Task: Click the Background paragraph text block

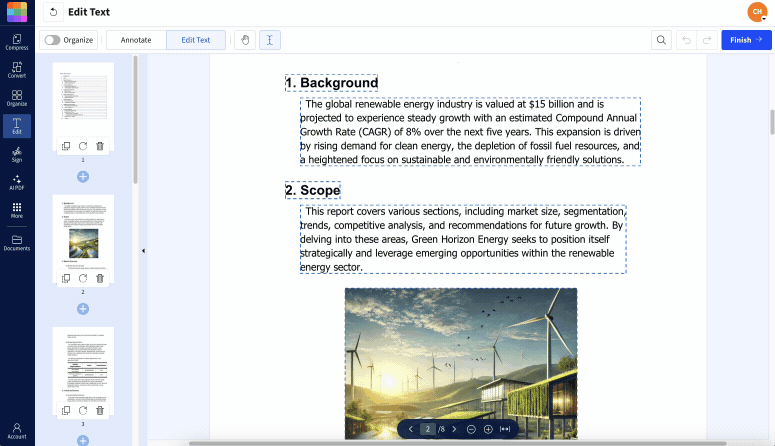Action: 471,132
